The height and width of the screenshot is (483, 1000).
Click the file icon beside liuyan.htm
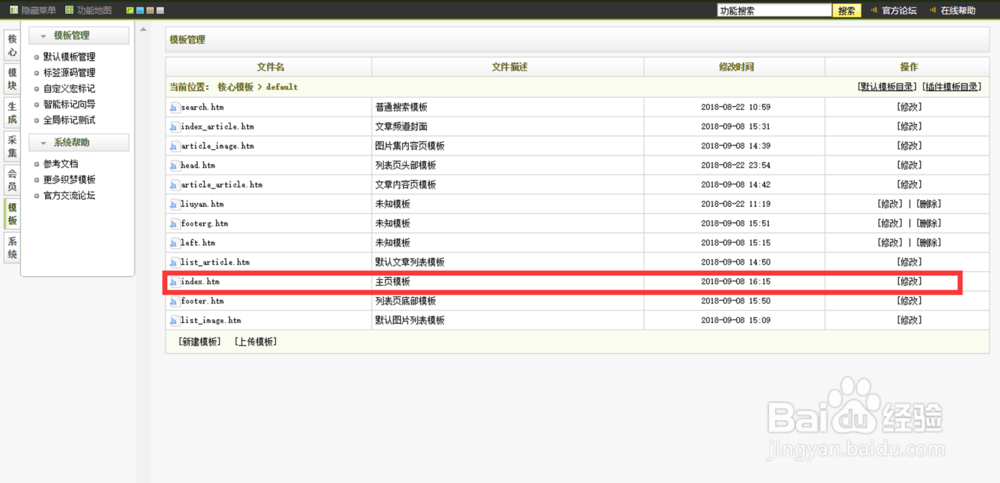point(174,204)
